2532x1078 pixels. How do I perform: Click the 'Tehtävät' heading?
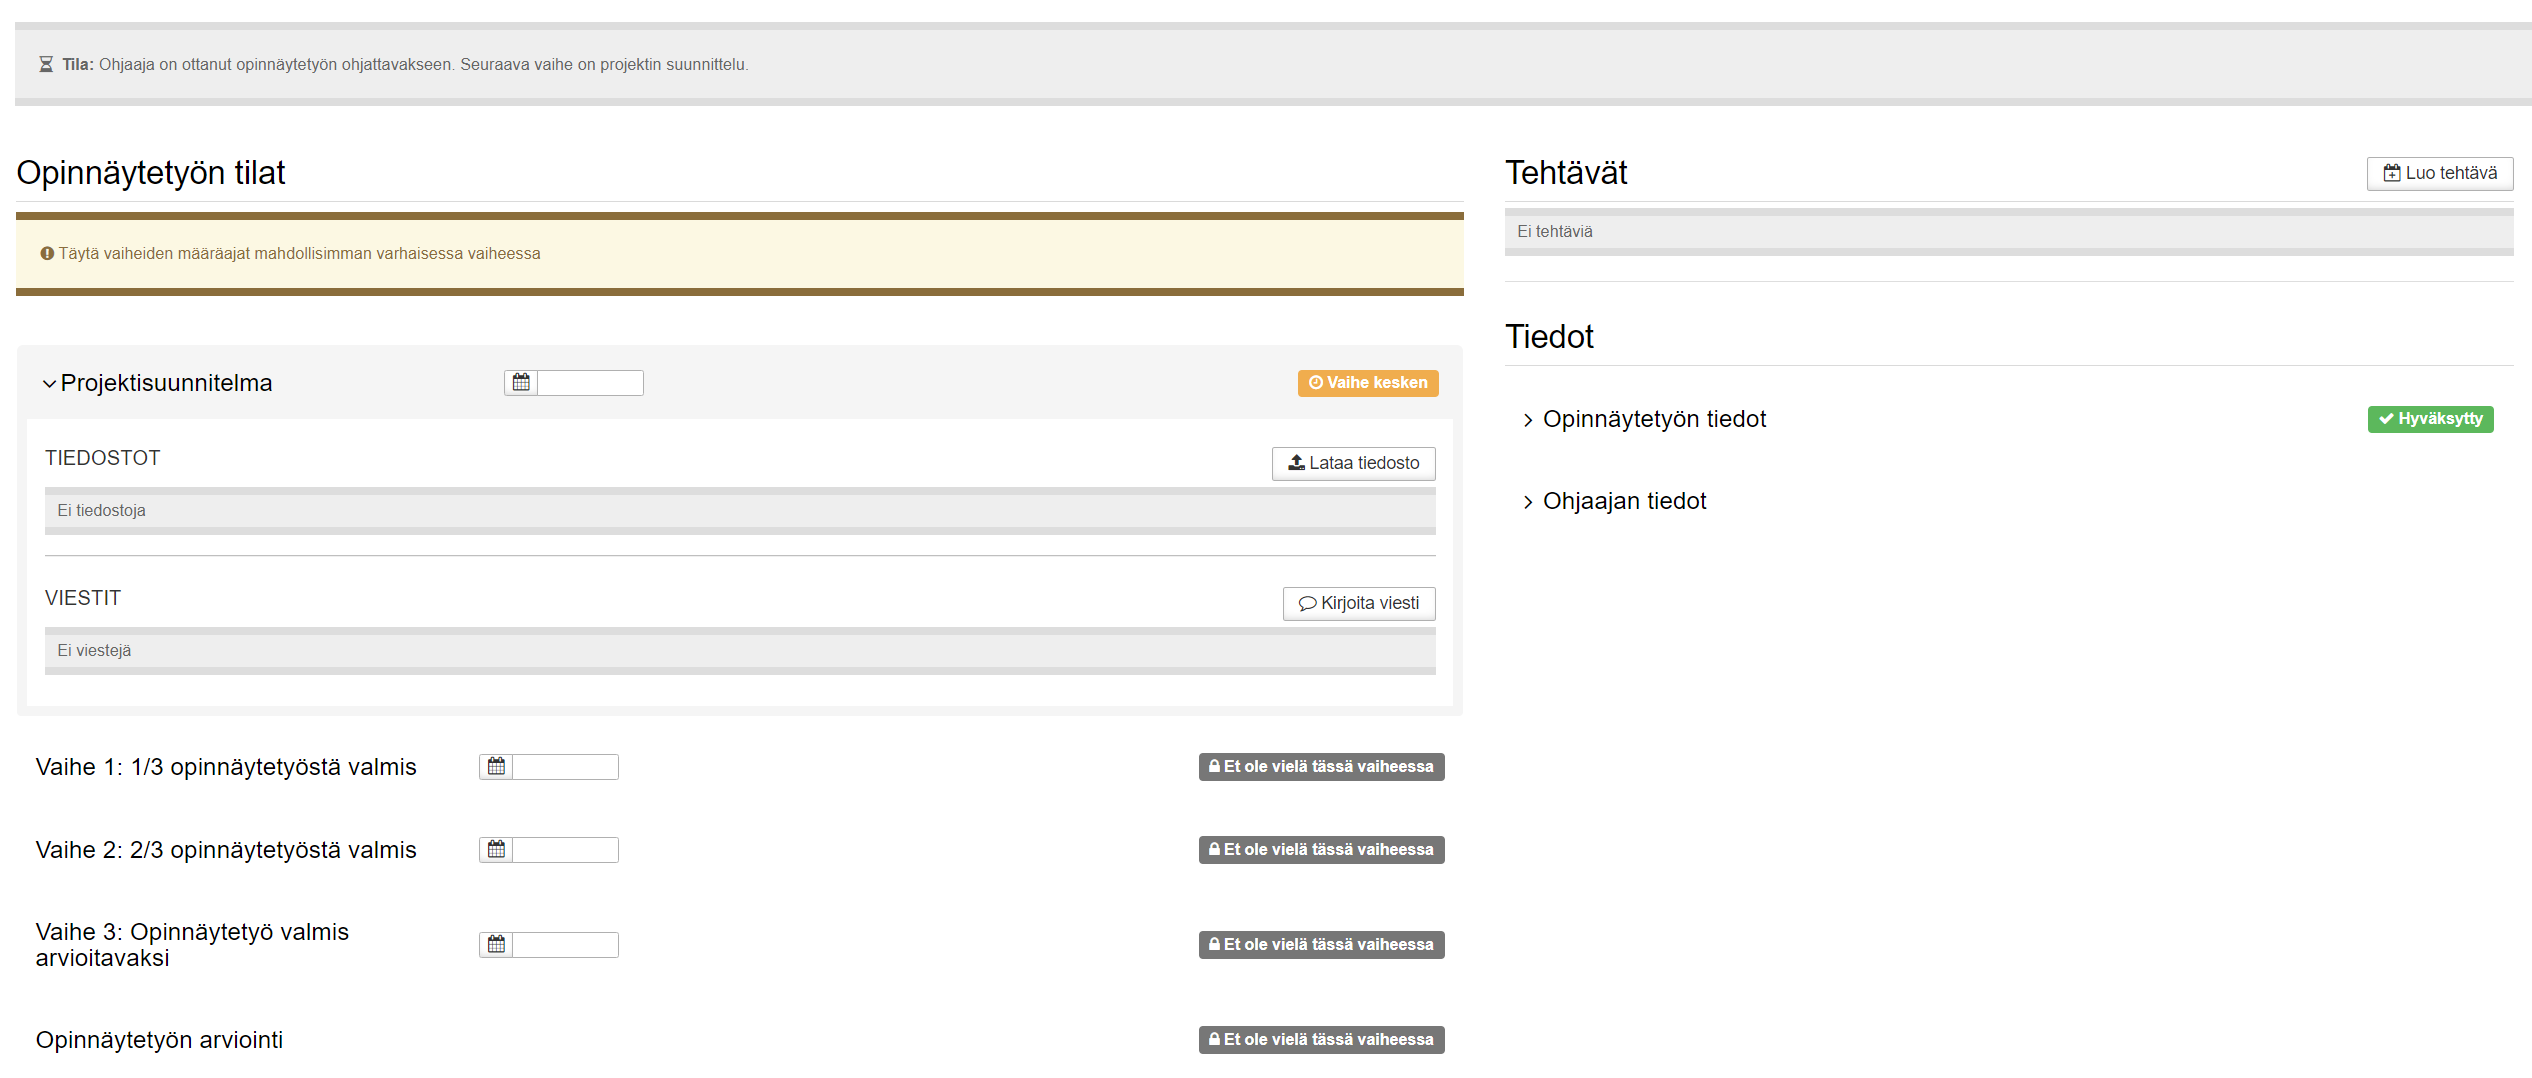point(1566,173)
